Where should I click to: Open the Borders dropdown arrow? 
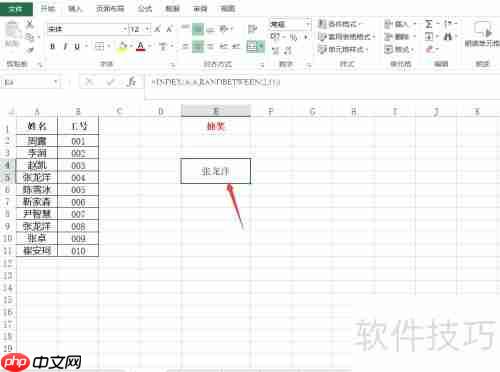tap(109, 46)
